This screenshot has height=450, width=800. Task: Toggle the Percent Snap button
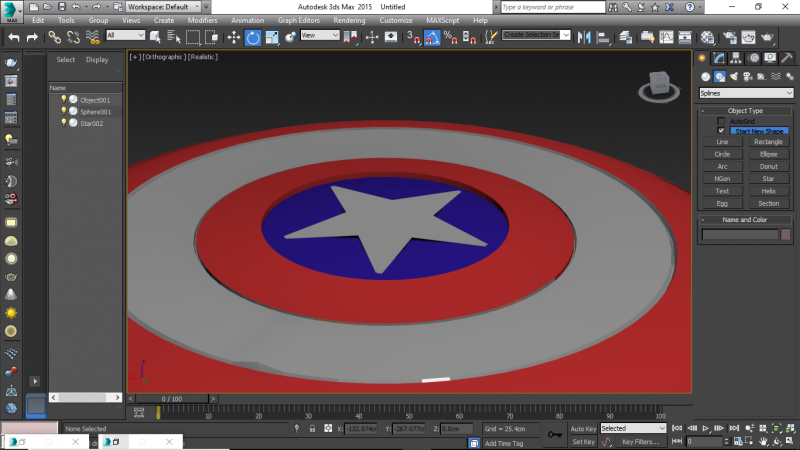coord(451,37)
